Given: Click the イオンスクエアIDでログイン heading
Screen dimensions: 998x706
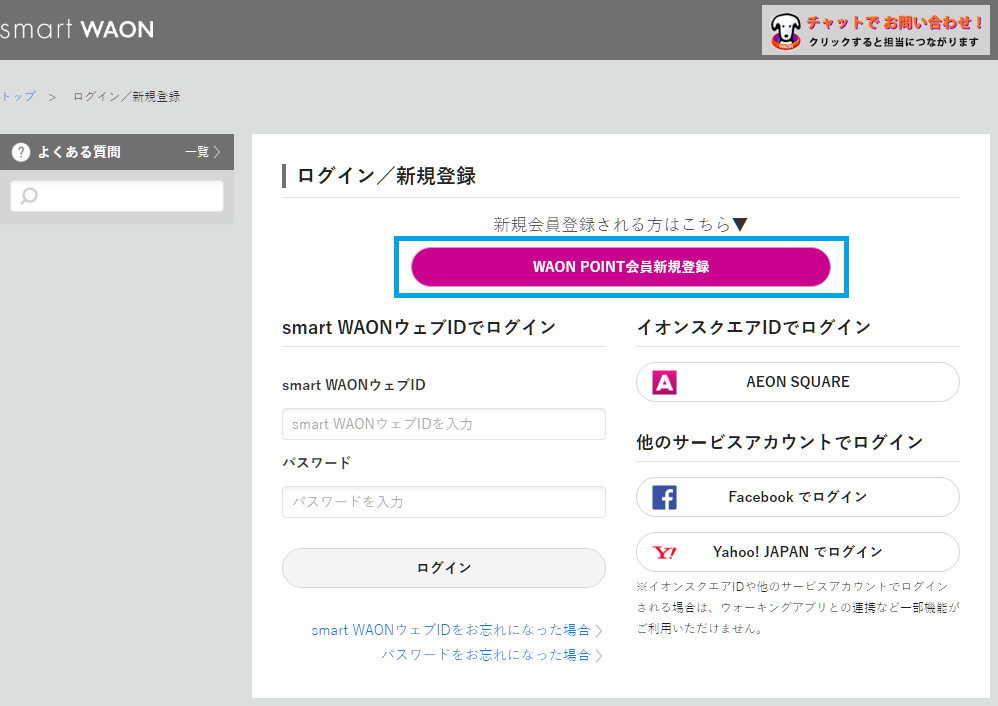Looking at the screenshot, I should (x=754, y=327).
